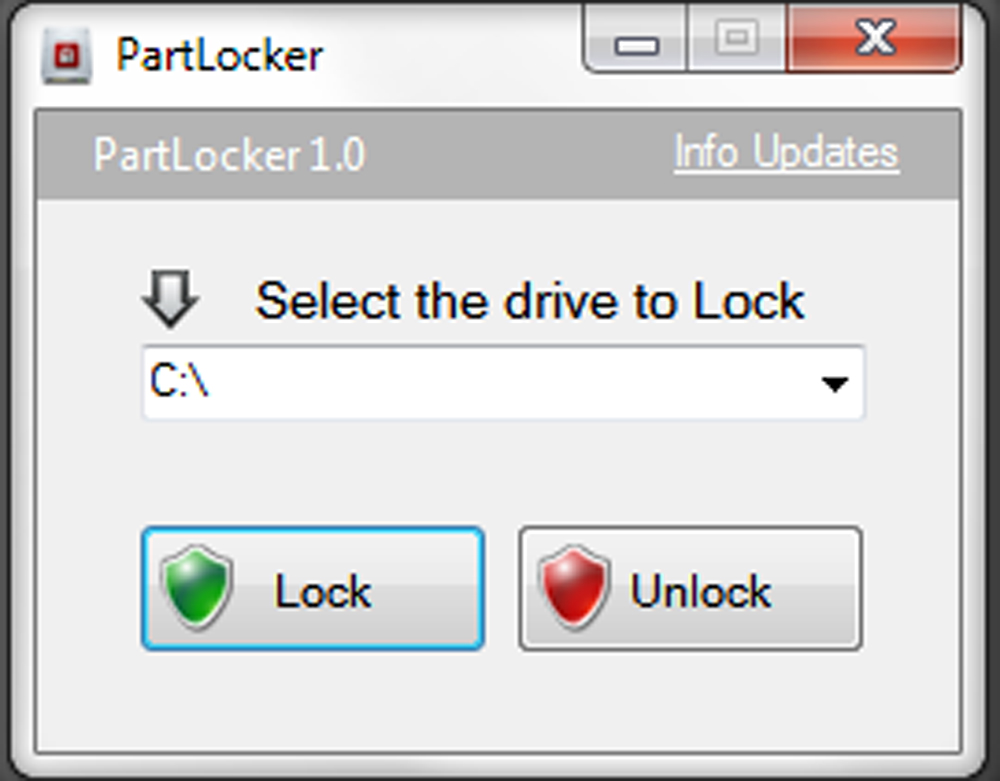Click the red shield icon

pos(573,588)
